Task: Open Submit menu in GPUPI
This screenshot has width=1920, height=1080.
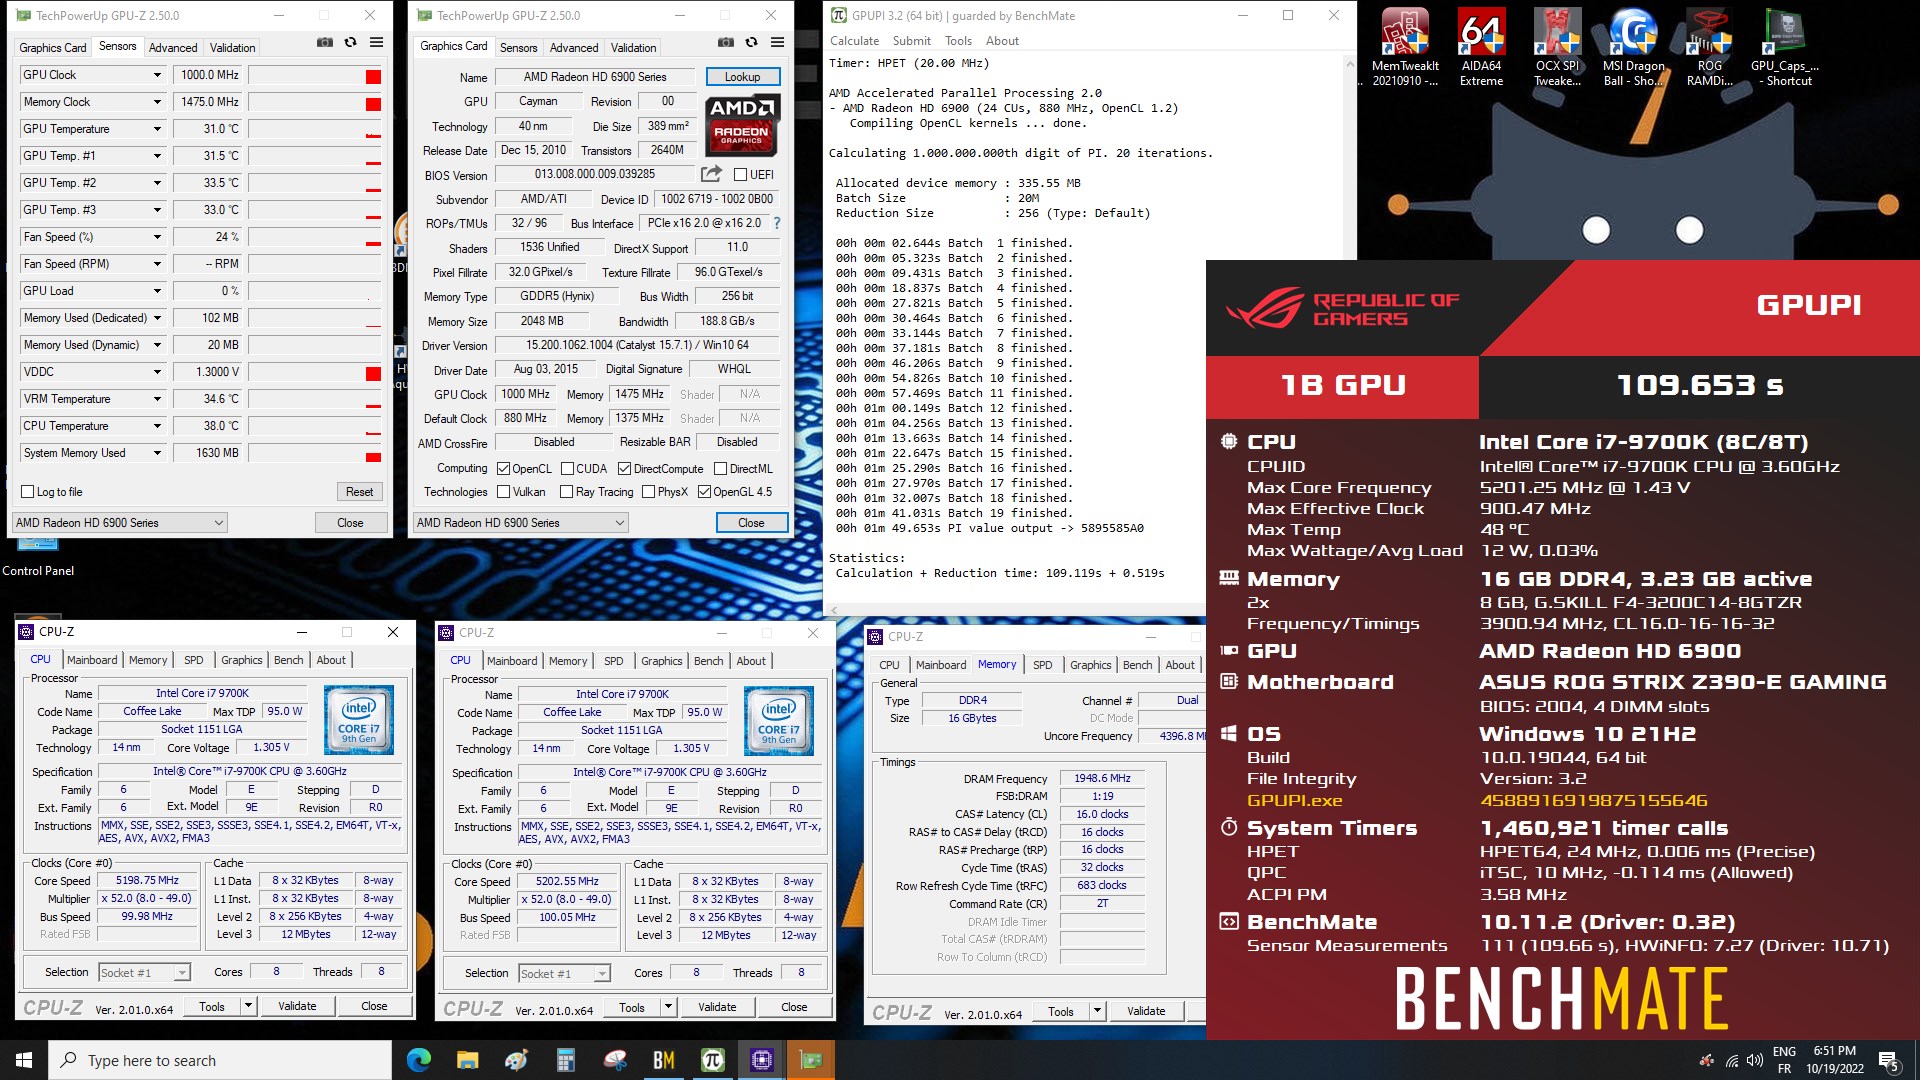Action: [x=911, y=41]
